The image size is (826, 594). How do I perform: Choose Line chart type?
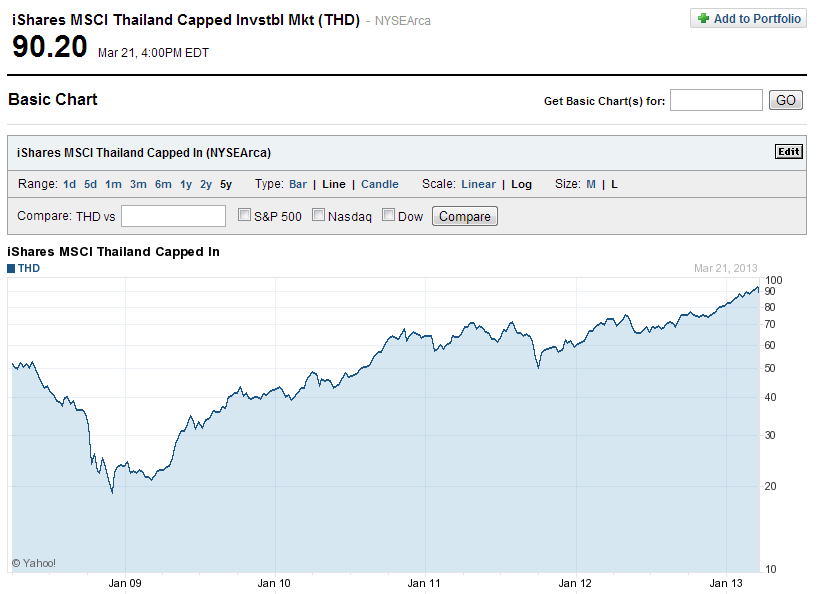334,184
